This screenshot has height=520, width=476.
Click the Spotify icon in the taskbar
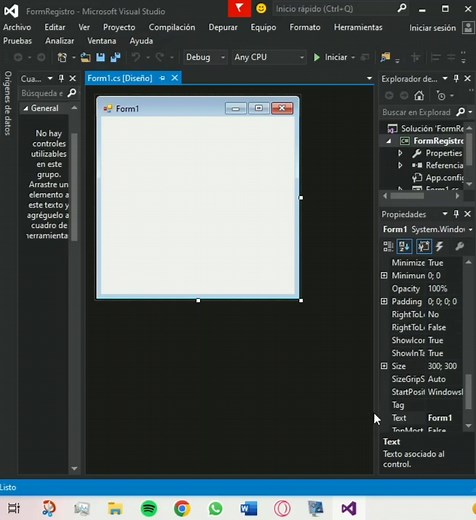tap(149, 509)
